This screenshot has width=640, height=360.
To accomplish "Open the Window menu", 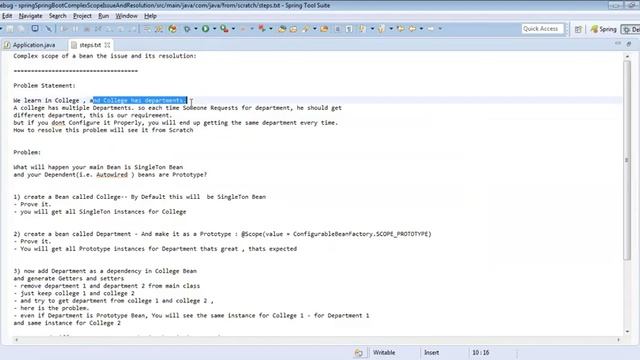I will coord(126,16).
